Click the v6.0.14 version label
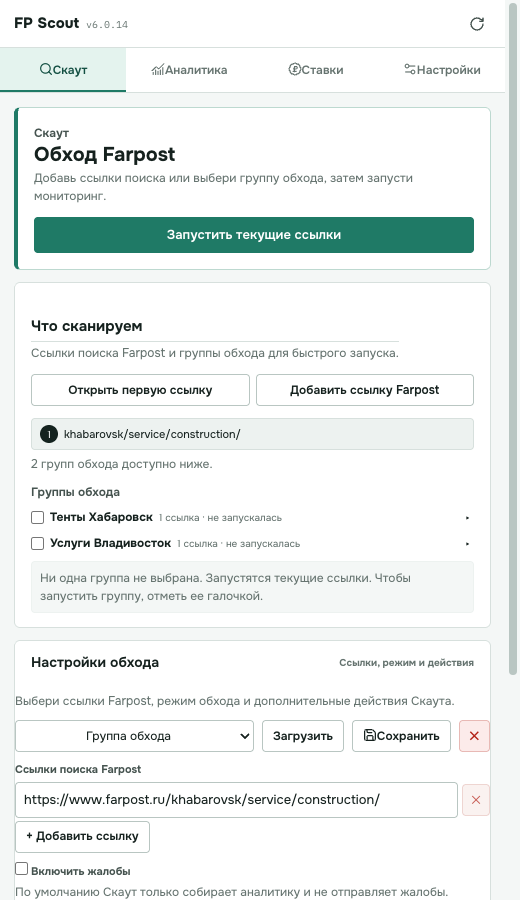 pos(107,25)
